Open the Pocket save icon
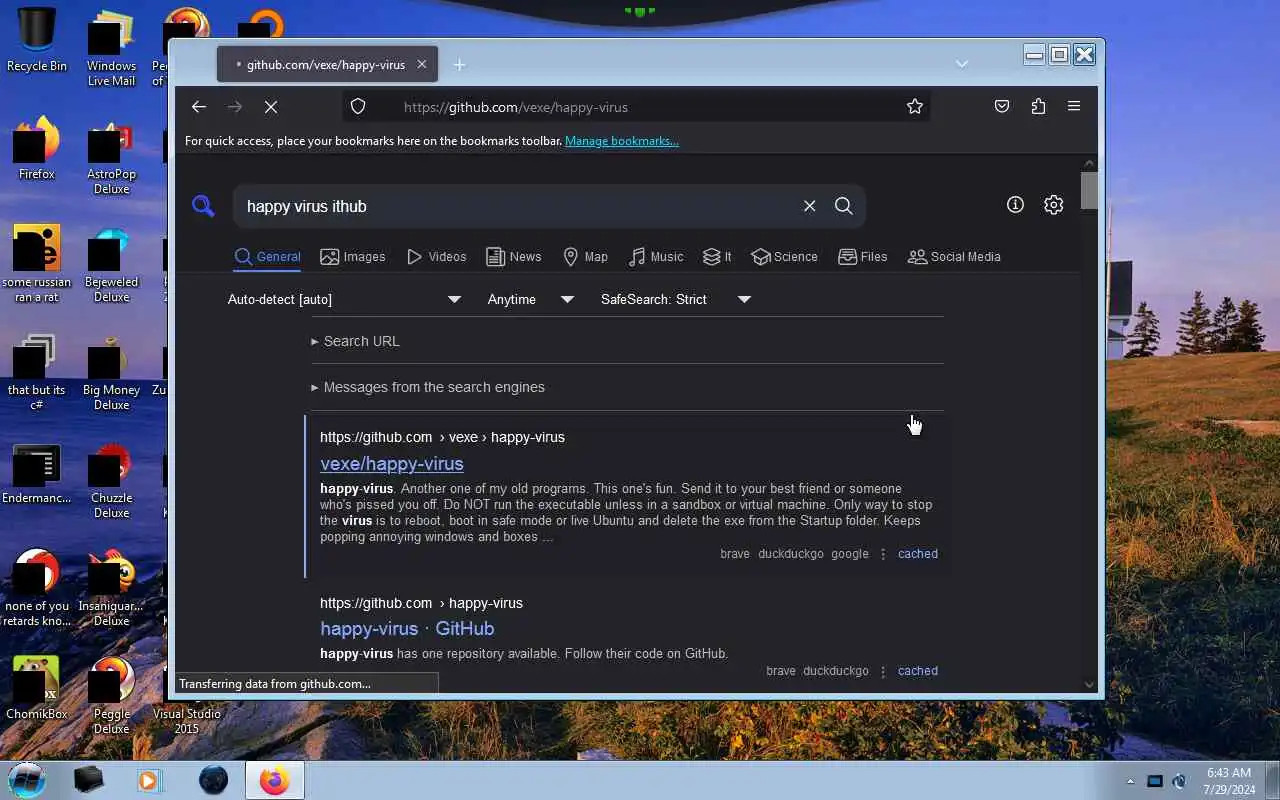Viewport: 1280px width, 800px height. (x=1002, y=107)
